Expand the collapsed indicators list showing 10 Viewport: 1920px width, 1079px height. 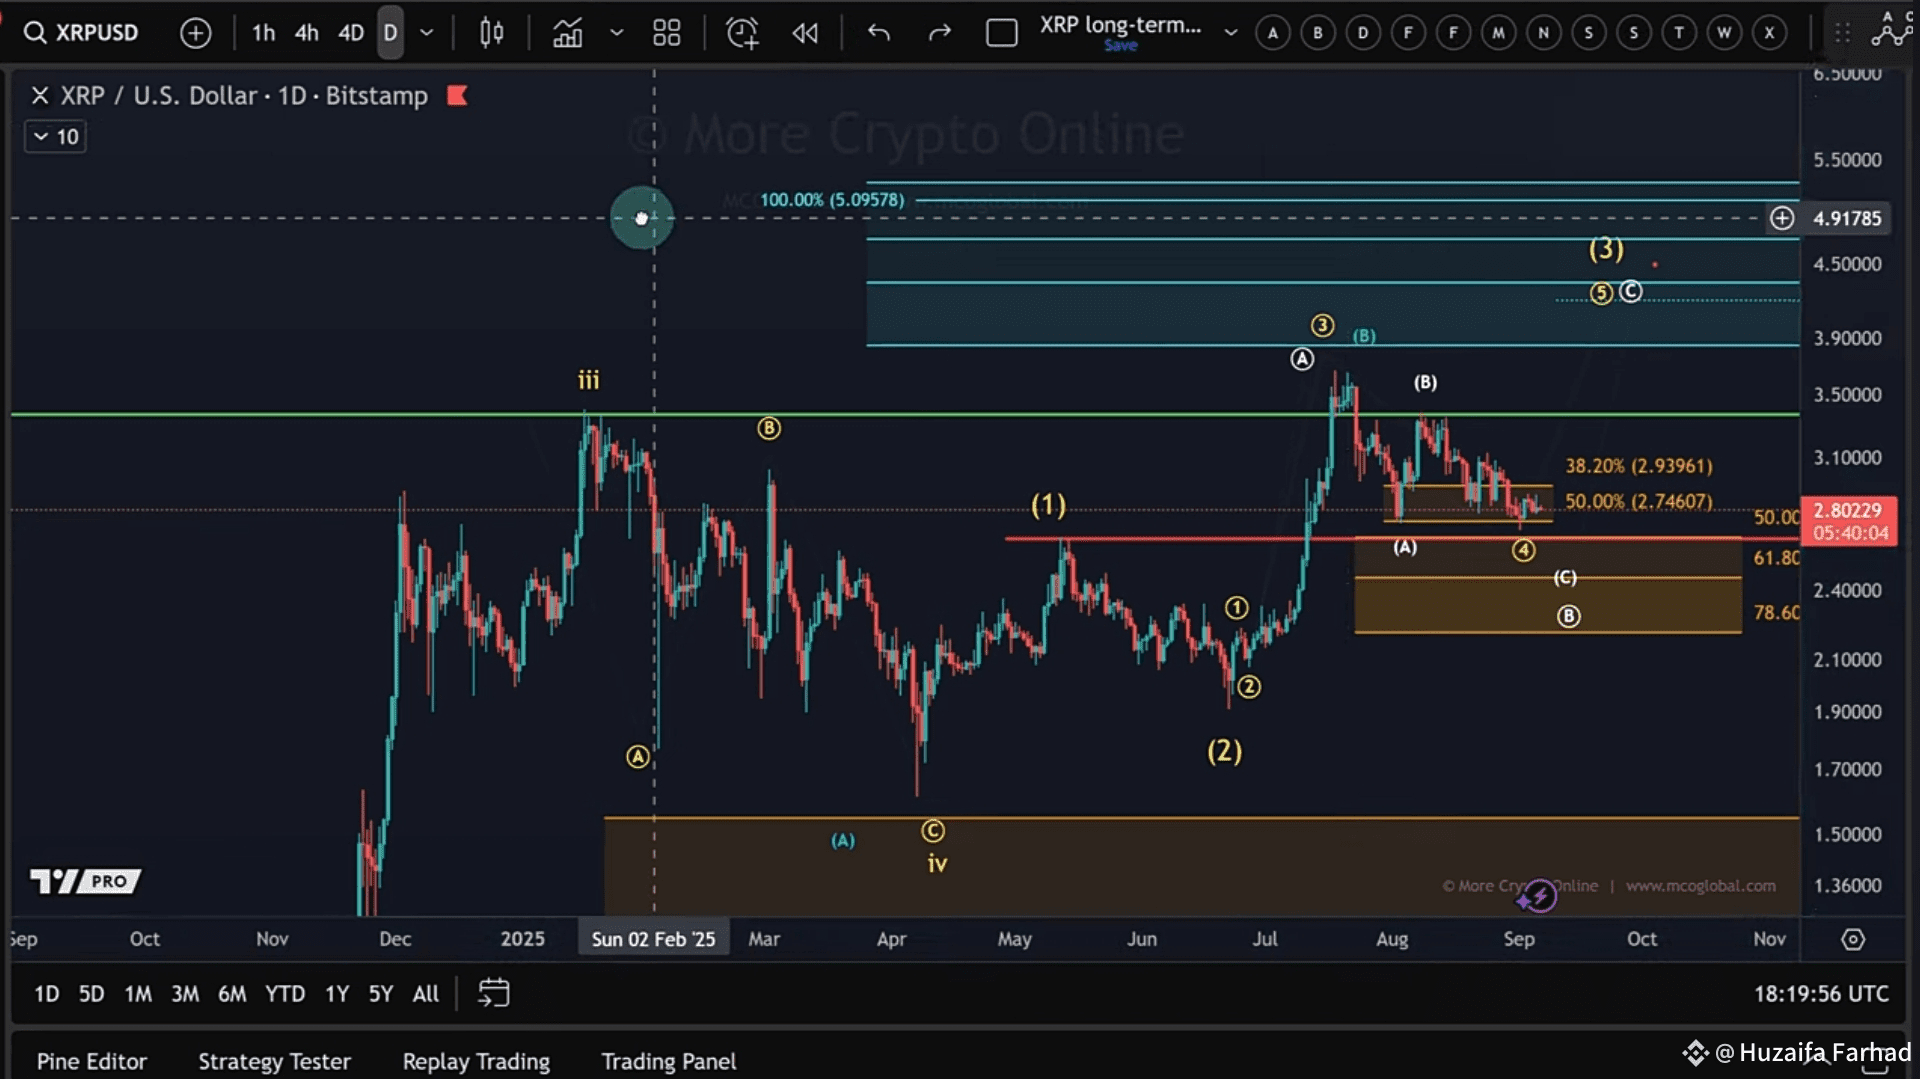pos(55,137)
